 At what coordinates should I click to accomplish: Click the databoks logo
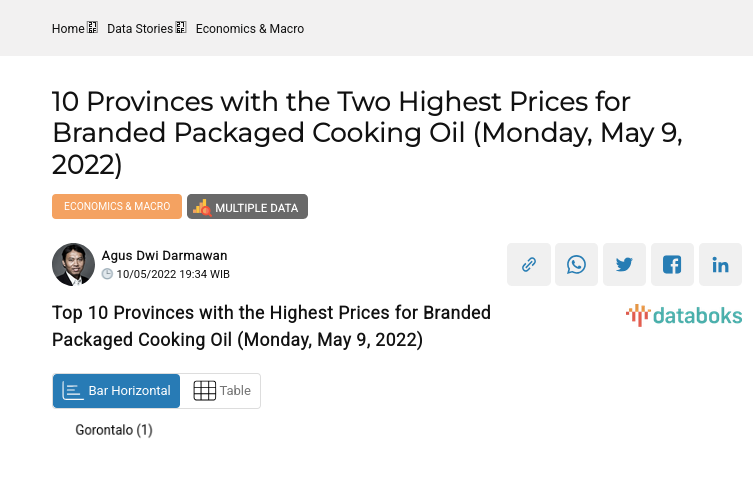[684, 316]
